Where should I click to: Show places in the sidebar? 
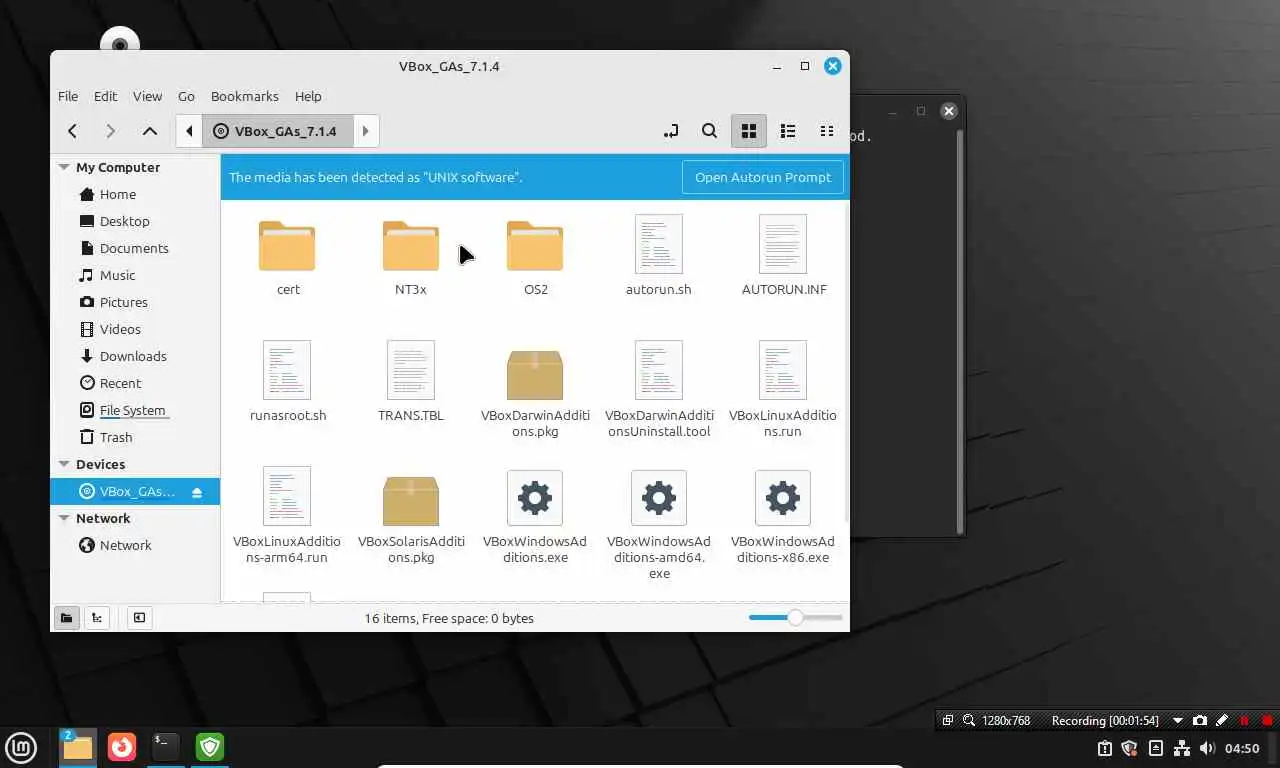pos(66,618)
